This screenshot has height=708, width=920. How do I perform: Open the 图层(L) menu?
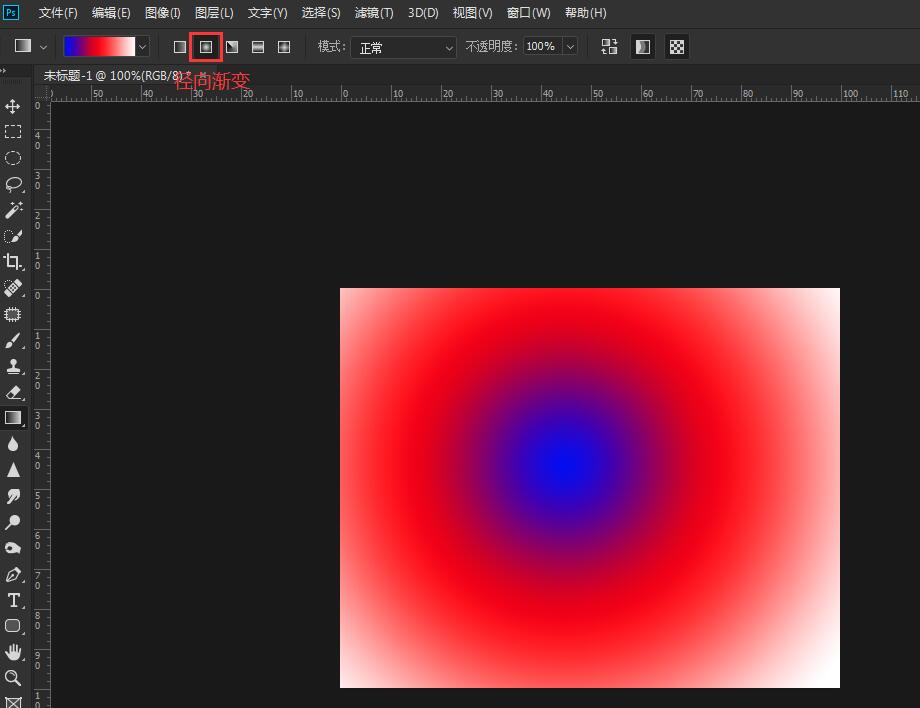click(x=214, y=13)
